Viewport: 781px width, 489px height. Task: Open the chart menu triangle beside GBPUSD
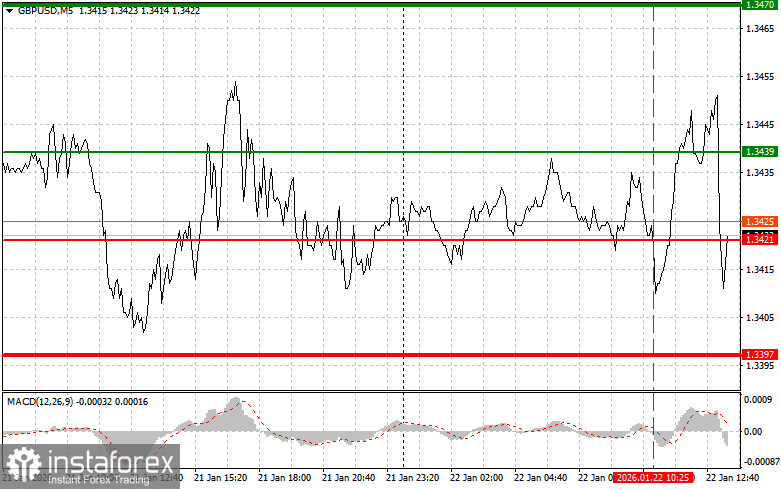pos(9,11)
